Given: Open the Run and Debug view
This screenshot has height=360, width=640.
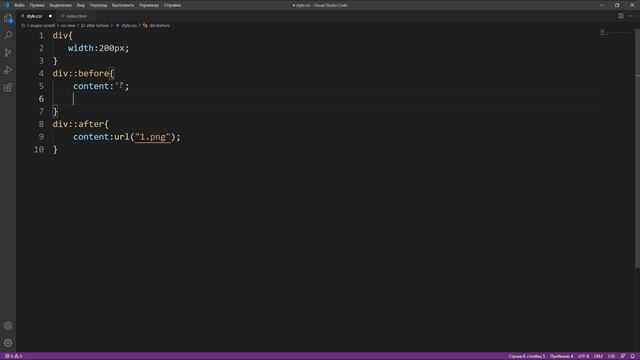Looking at the screenshot, I should 8,70.
